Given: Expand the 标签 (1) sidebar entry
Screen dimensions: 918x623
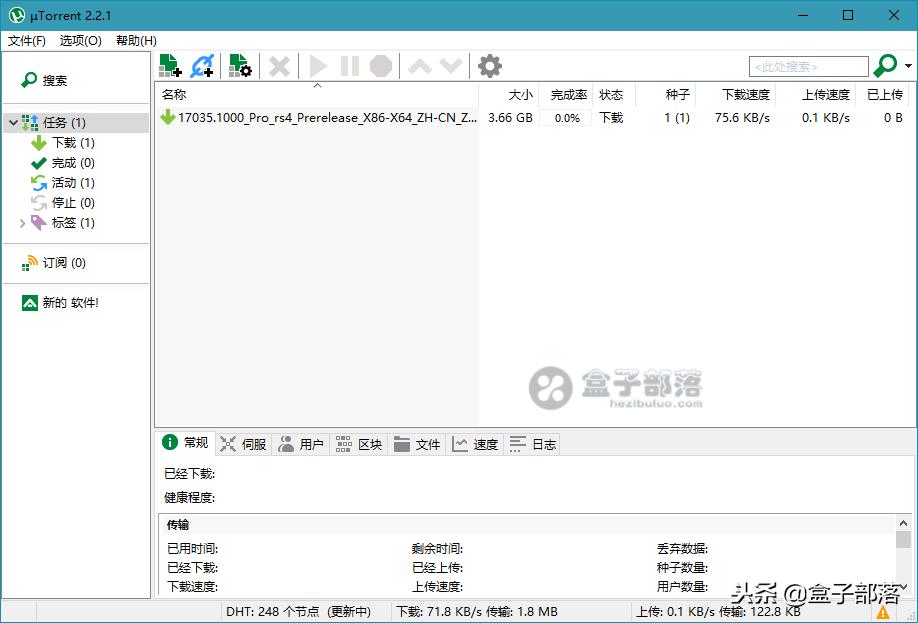Looking at the screenshot, I should (x=23, y=222).
